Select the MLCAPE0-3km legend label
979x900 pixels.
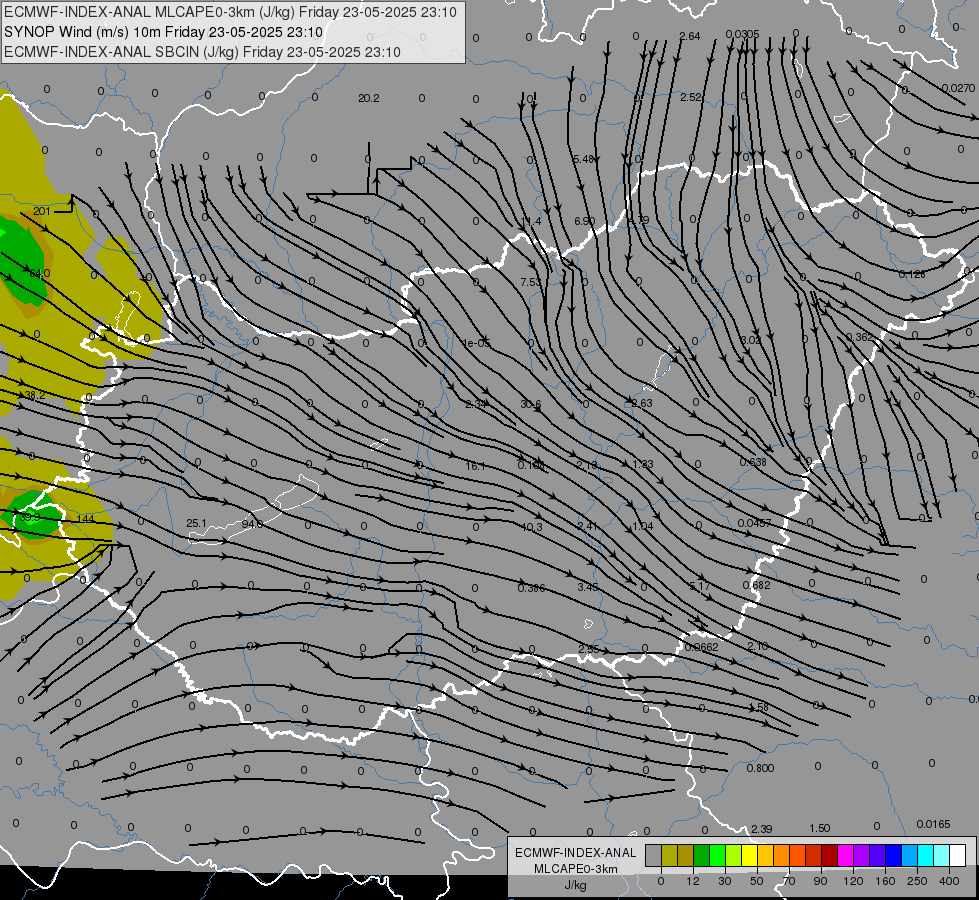click(x=575, y=869)
